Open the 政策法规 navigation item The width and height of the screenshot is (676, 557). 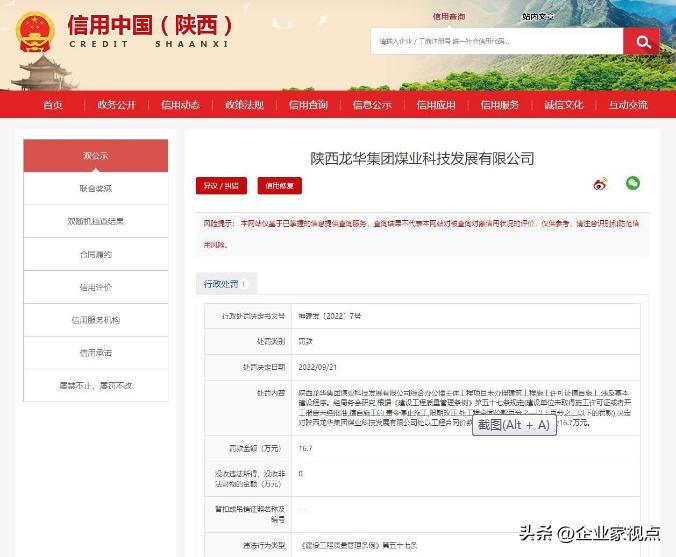(x=244, y=105)
